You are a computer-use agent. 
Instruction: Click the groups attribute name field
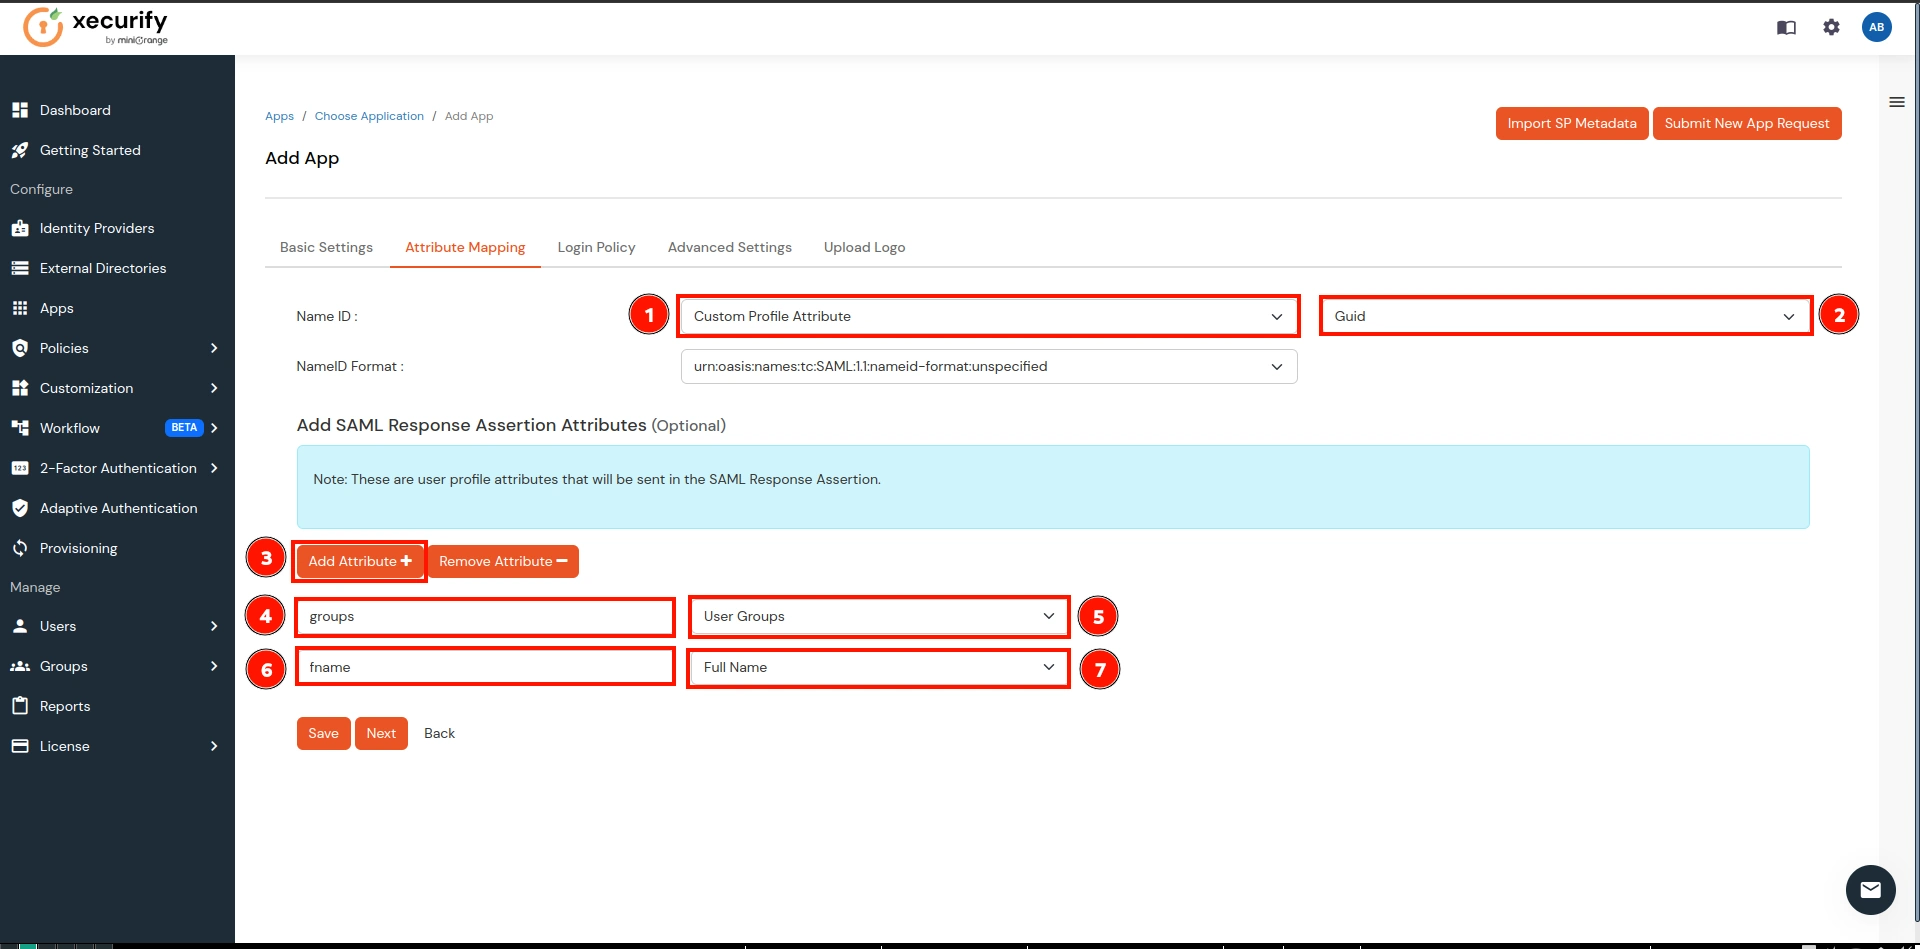[485, 616]
